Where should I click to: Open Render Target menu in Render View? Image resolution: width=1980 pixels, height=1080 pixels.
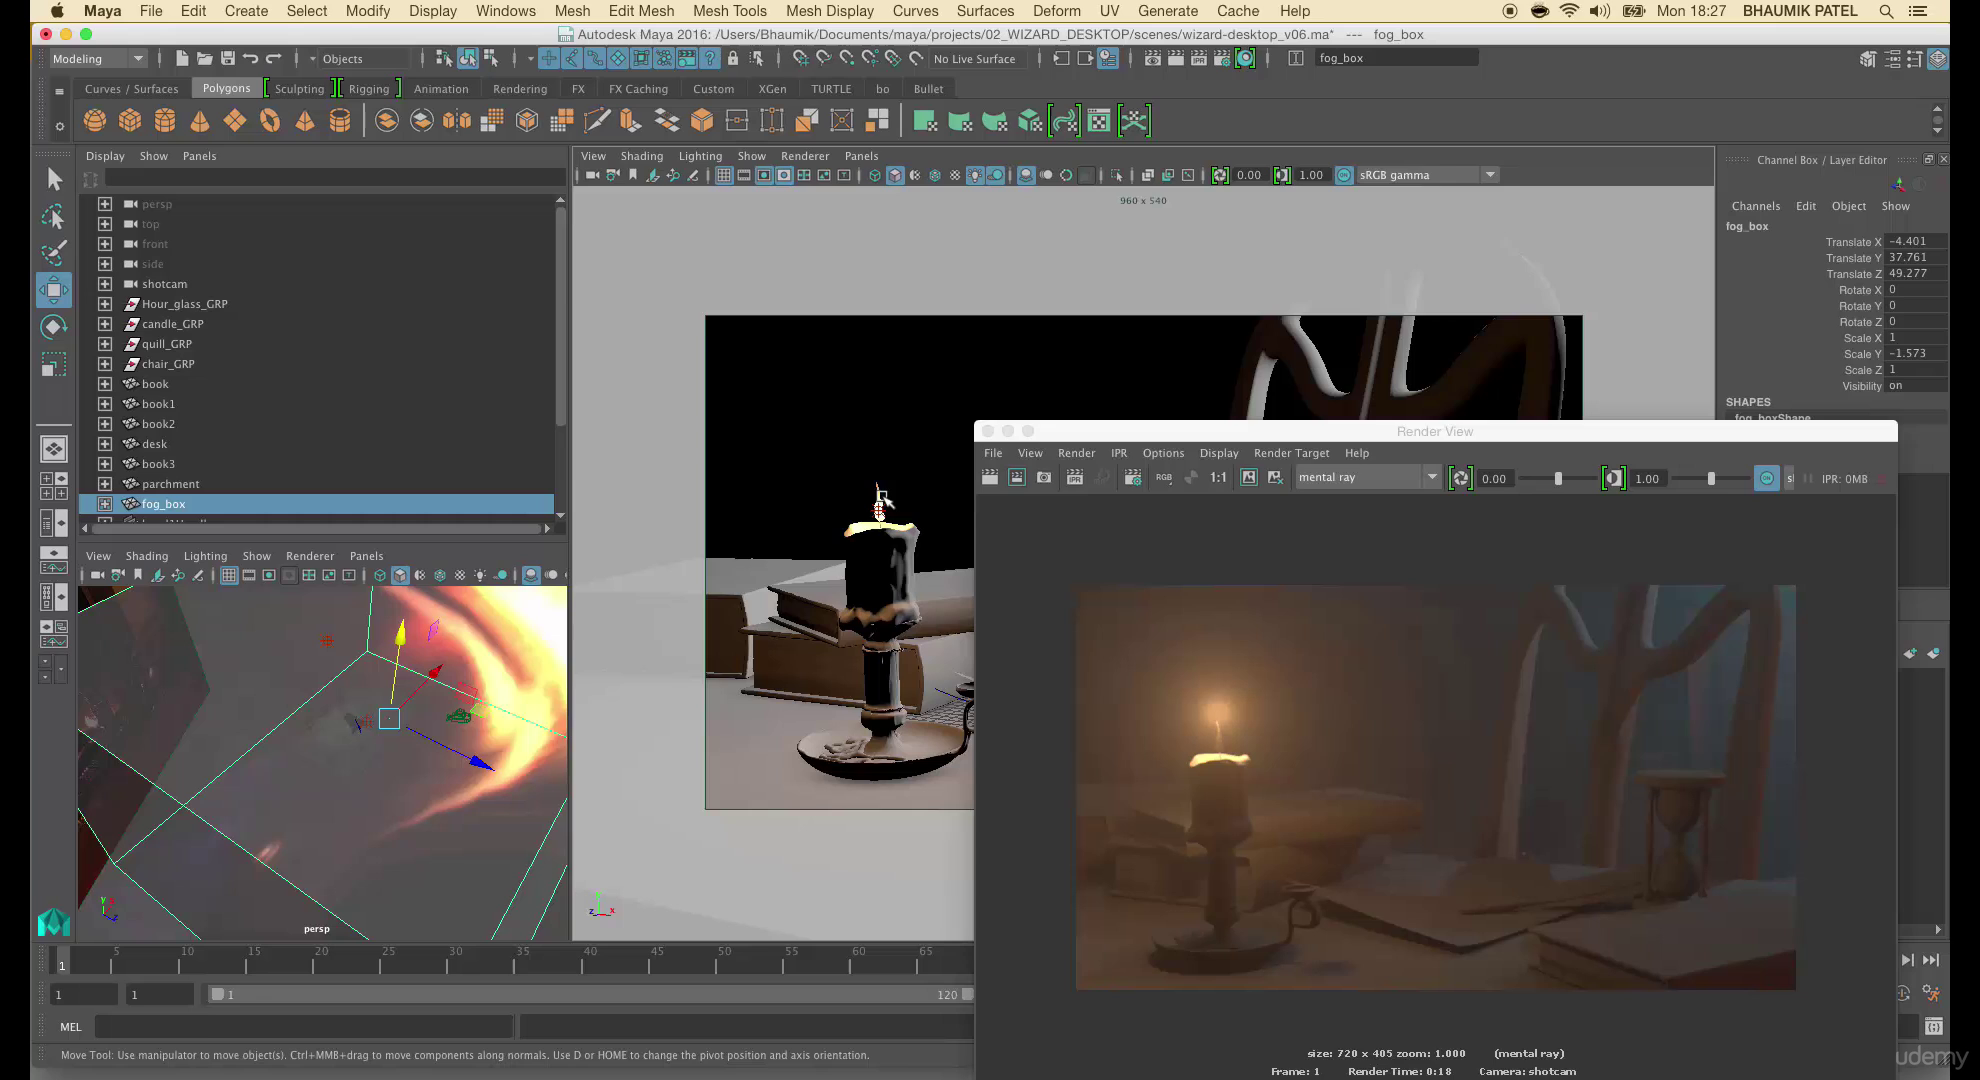1292,453
